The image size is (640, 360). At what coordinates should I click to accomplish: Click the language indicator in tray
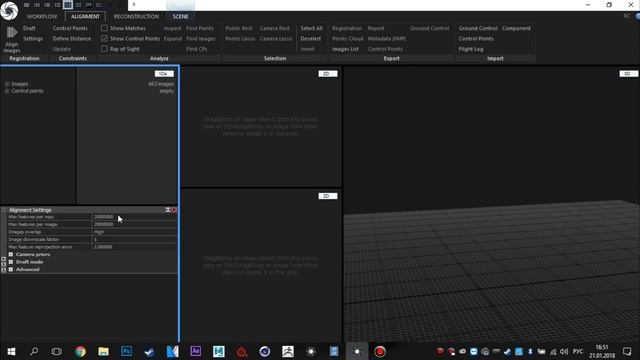pos(578,351)
